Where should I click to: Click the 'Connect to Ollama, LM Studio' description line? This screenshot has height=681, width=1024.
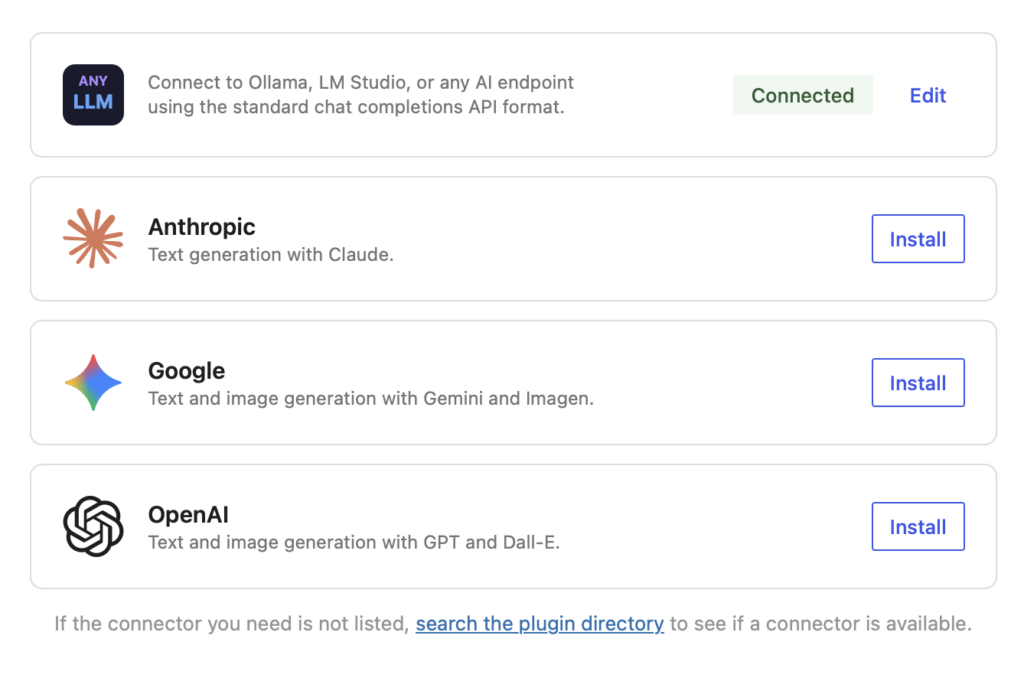click(360, 83)
